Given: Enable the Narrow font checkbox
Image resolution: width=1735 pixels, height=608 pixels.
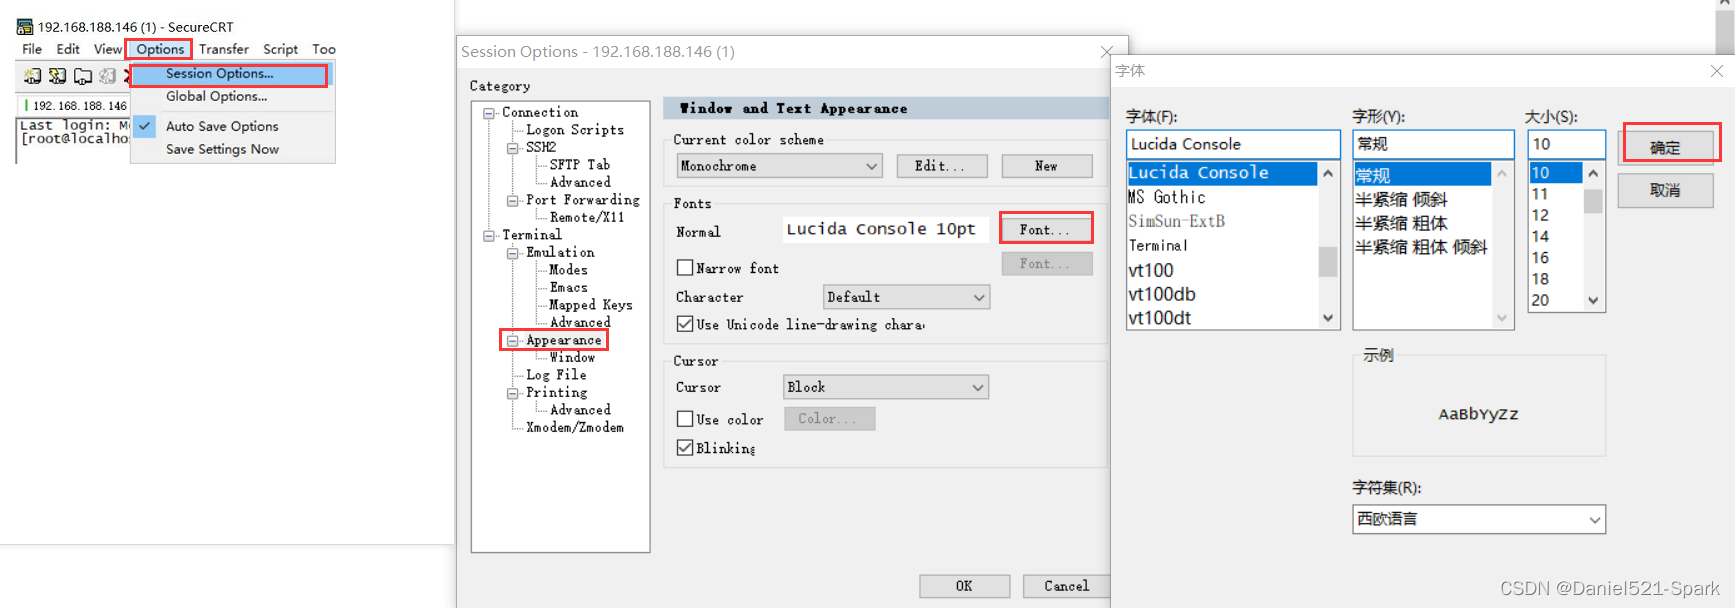Looking at the screenshot, I should (685, 268).
